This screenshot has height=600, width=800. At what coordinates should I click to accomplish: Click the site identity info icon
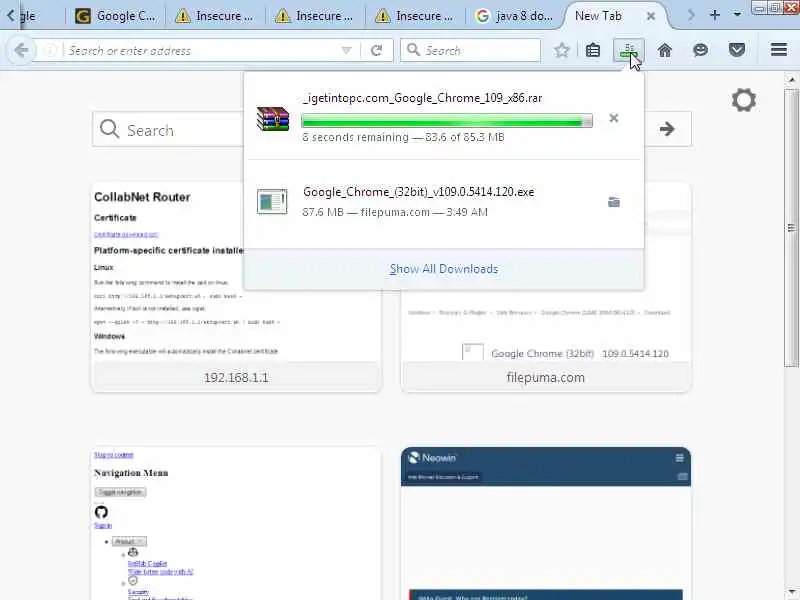(x=50, y=51)
